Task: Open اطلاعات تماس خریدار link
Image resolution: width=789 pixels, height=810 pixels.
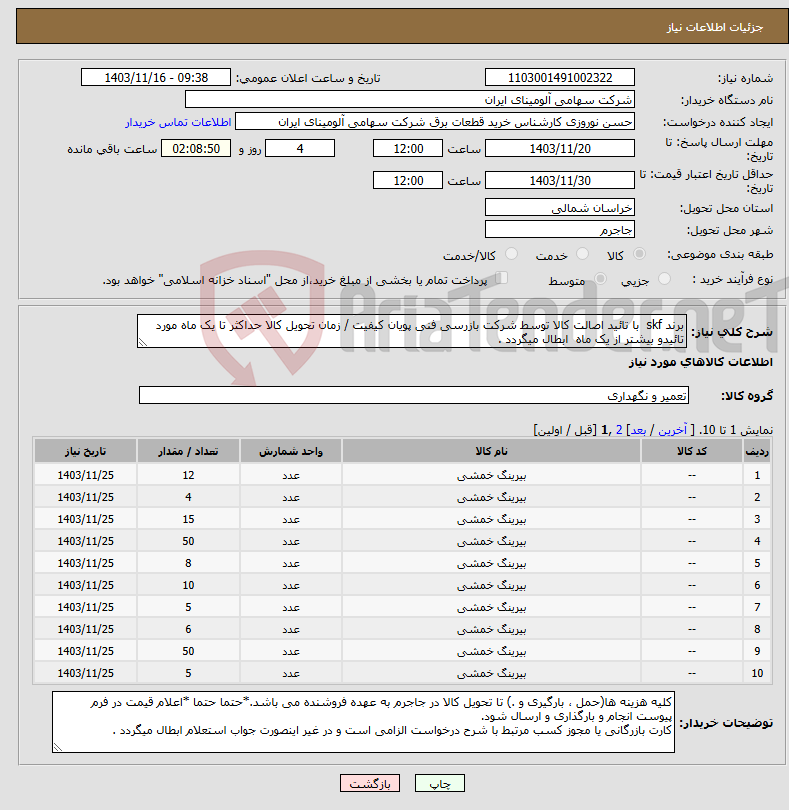Action: 178,122
